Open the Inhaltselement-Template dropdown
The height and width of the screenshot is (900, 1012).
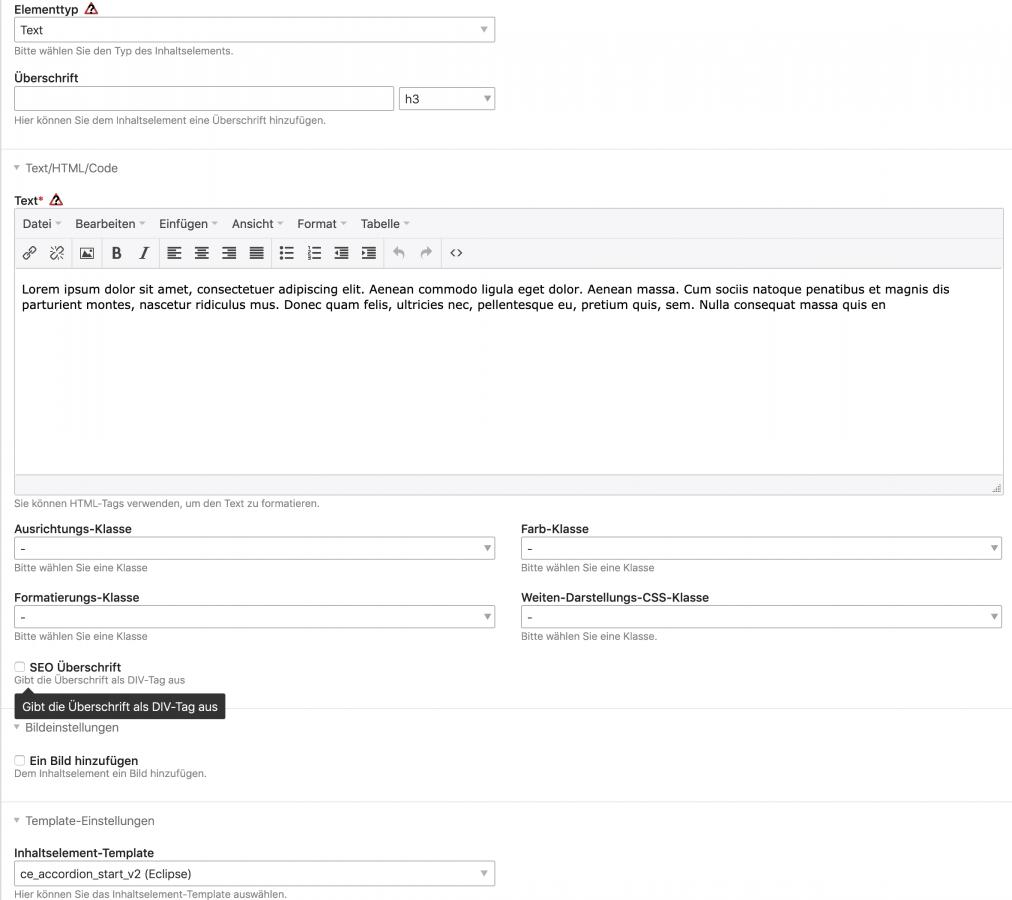(254, 874)
